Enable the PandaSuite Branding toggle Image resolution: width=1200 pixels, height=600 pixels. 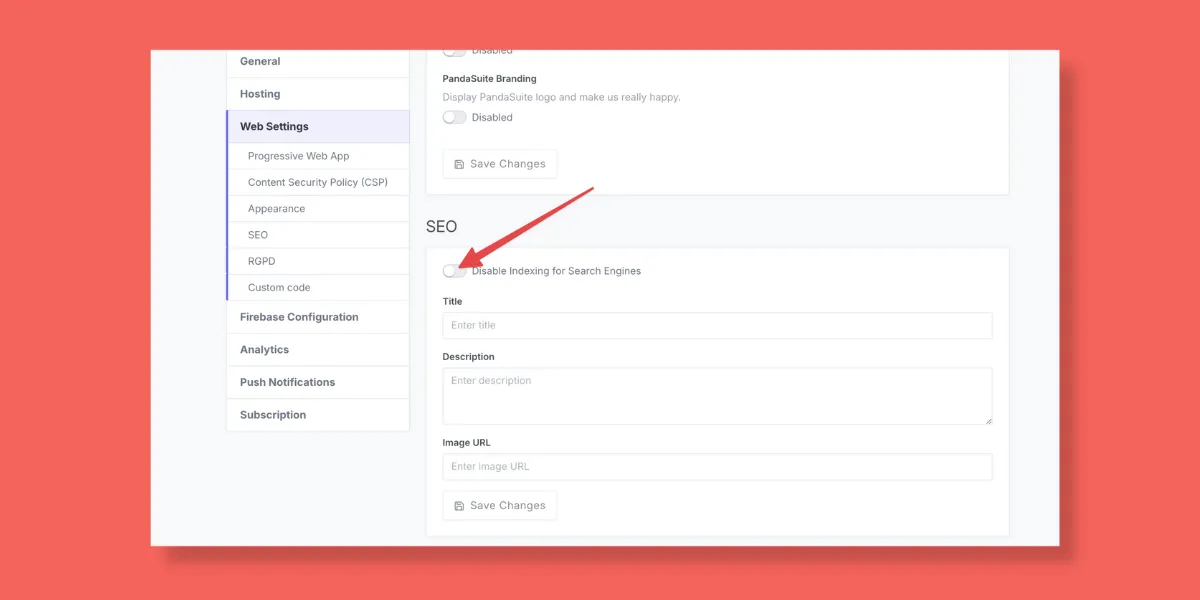(455, 117)
